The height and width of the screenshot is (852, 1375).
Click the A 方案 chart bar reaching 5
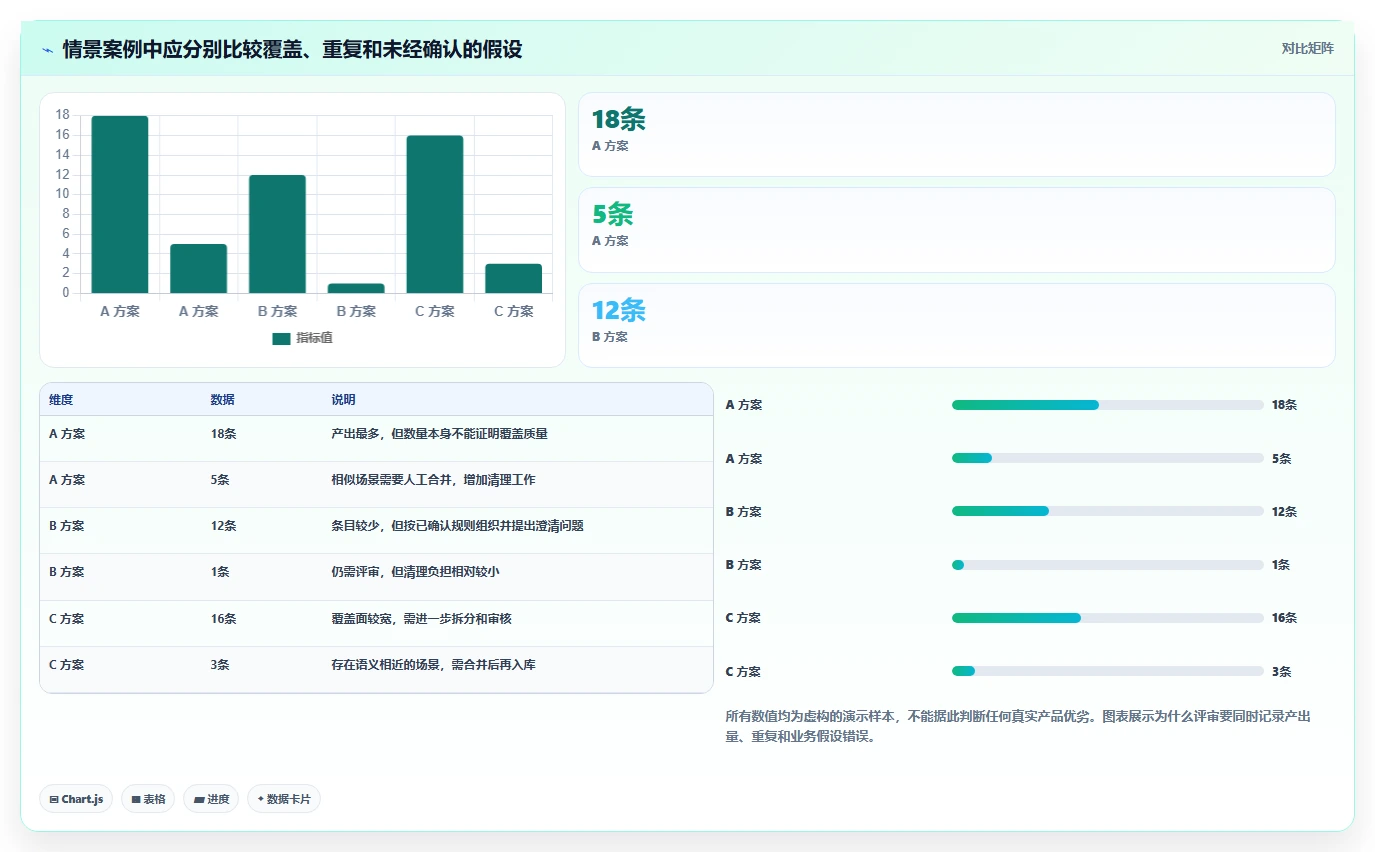(198, 269)
